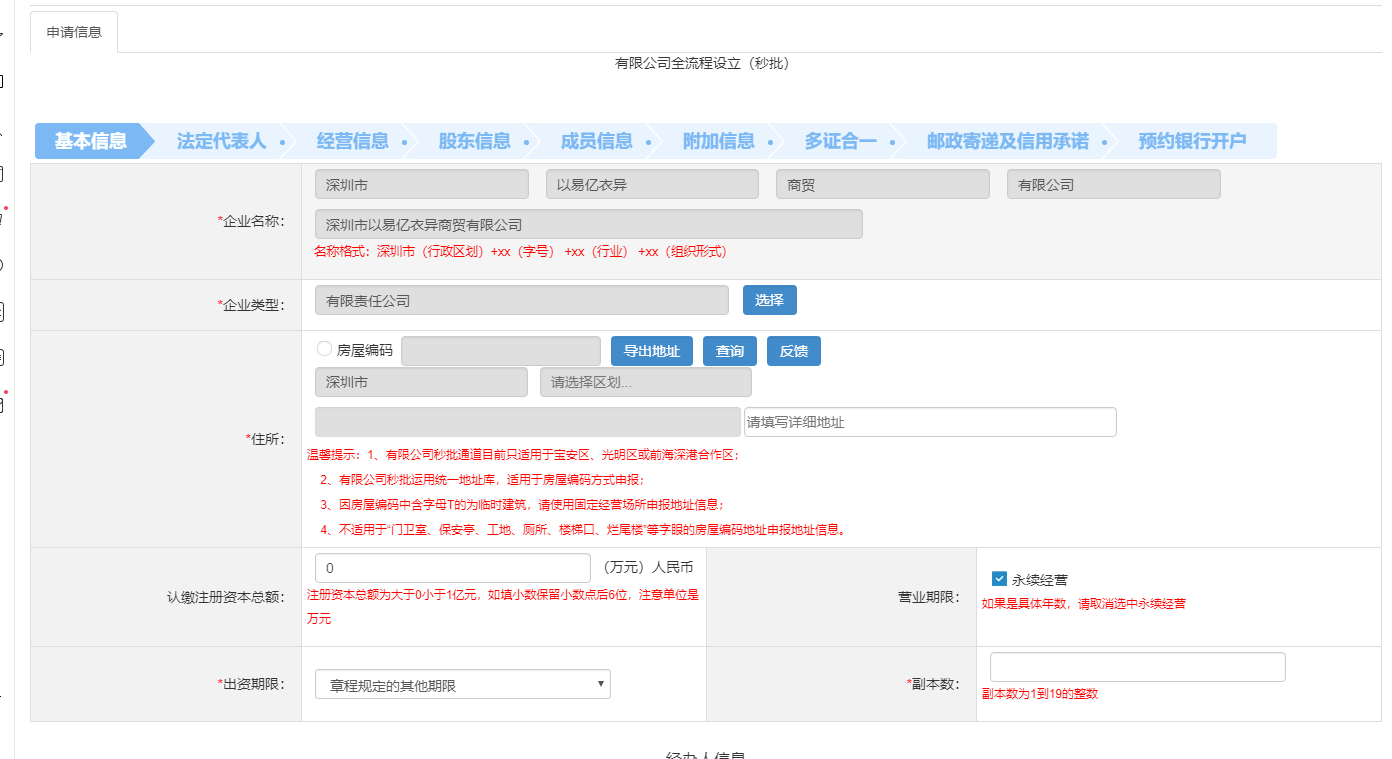
Task: Open the 请选择区划 district selector
Action: [645, 381]
